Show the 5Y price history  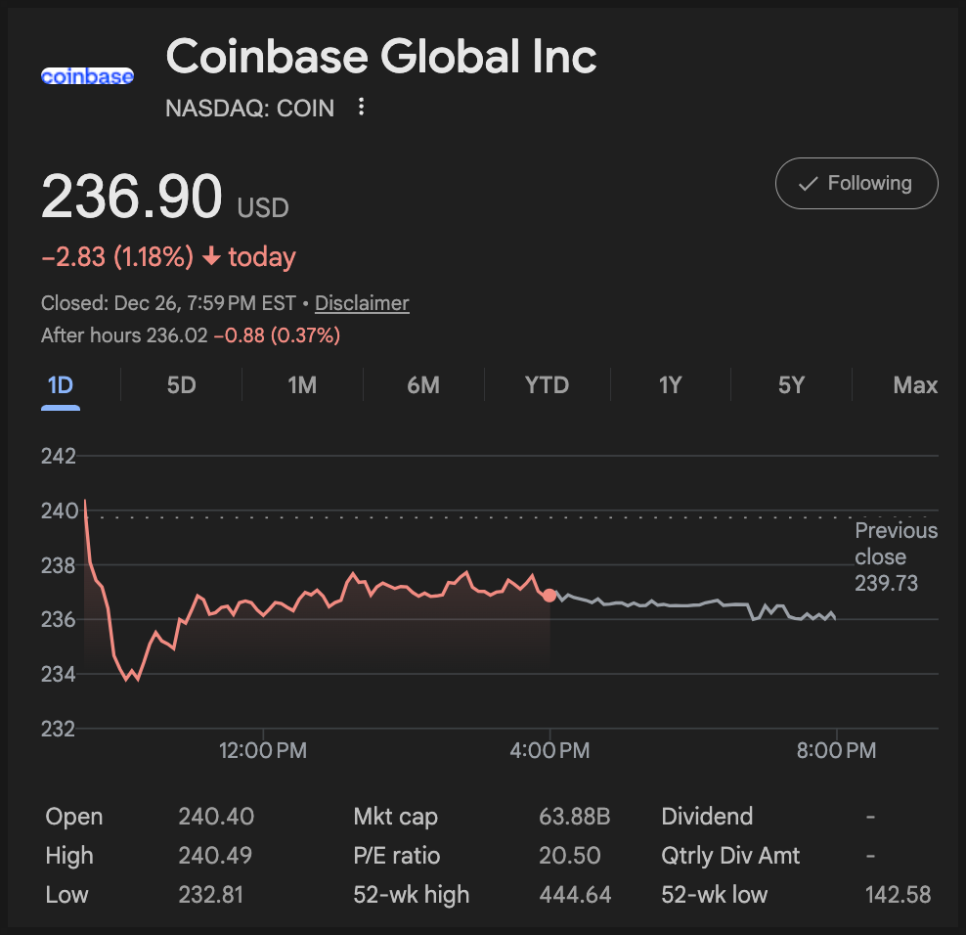(x=791, y=385)
